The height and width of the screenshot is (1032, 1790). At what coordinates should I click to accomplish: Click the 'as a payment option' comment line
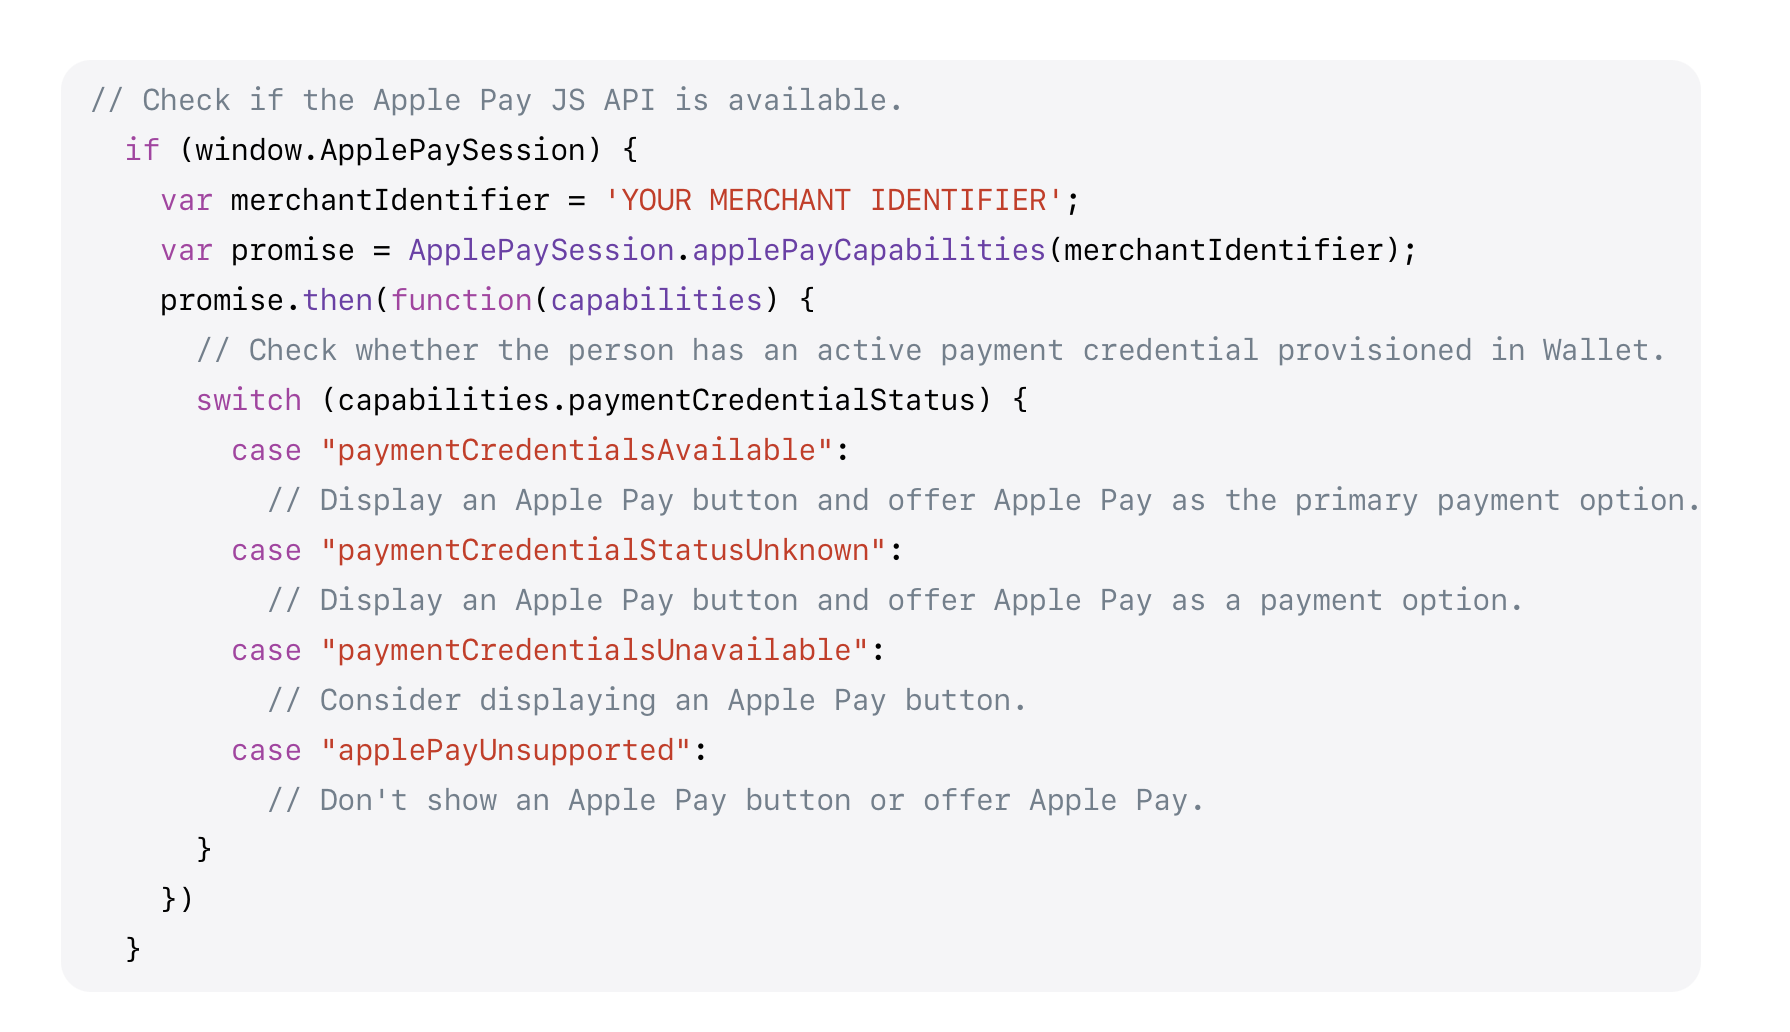tap(895, 600)
